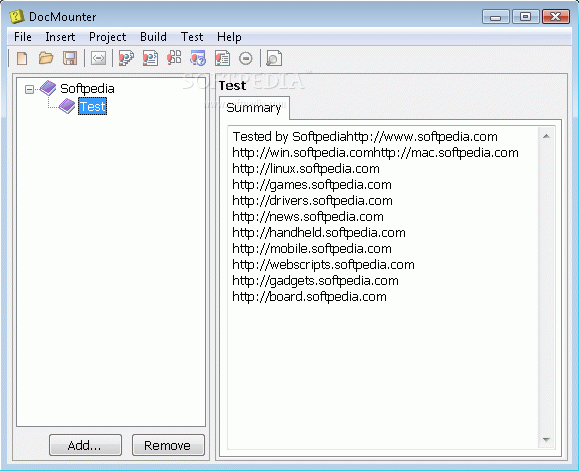
Task: Open a project with the folder icon
Action: tap(46, 58)
